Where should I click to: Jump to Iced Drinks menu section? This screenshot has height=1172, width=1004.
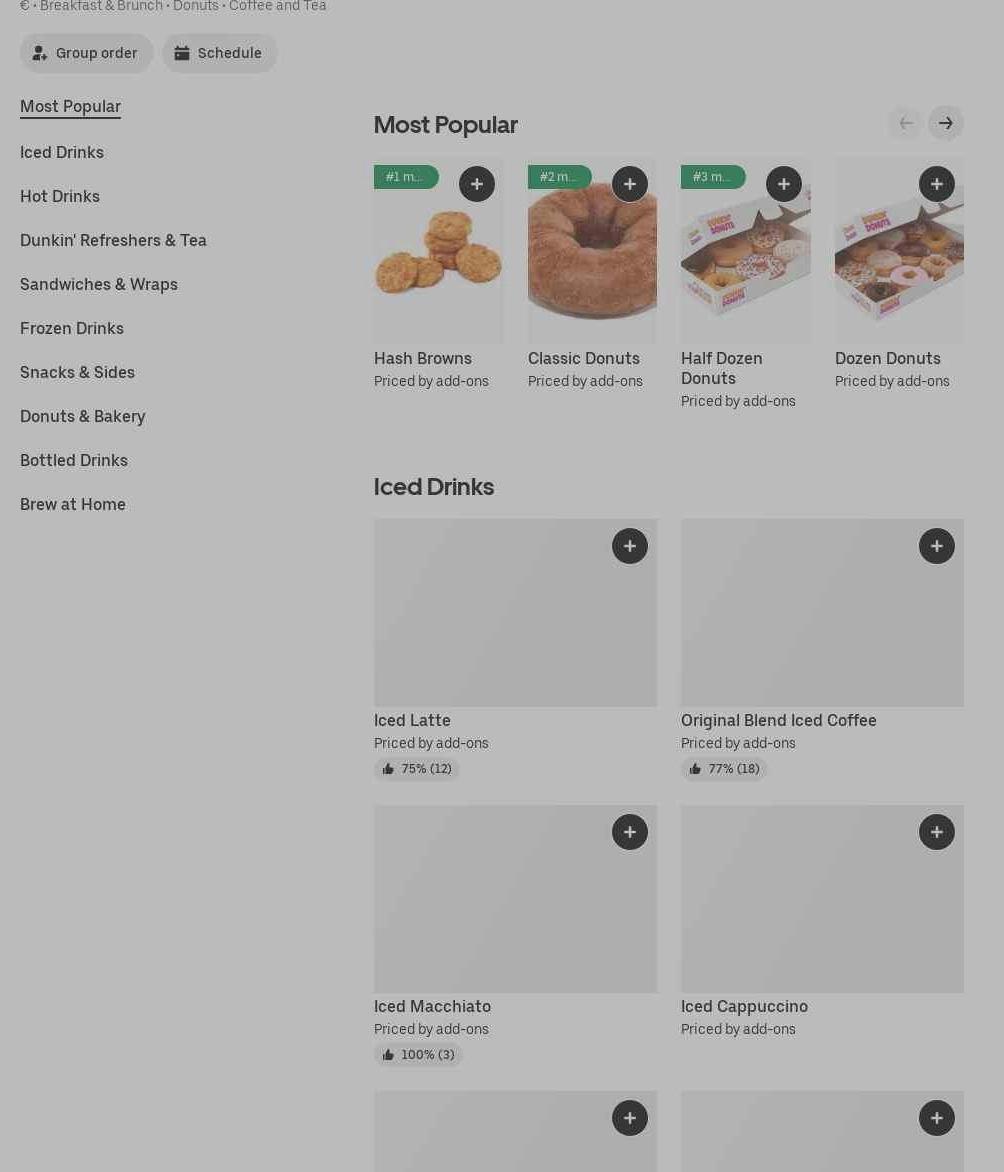(x=62, y=152)
